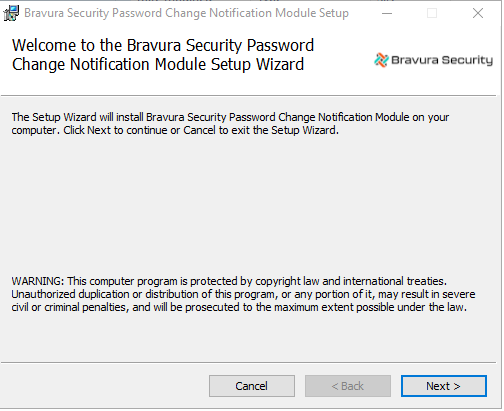Proceed with the Next > button

tap(444, 386)
